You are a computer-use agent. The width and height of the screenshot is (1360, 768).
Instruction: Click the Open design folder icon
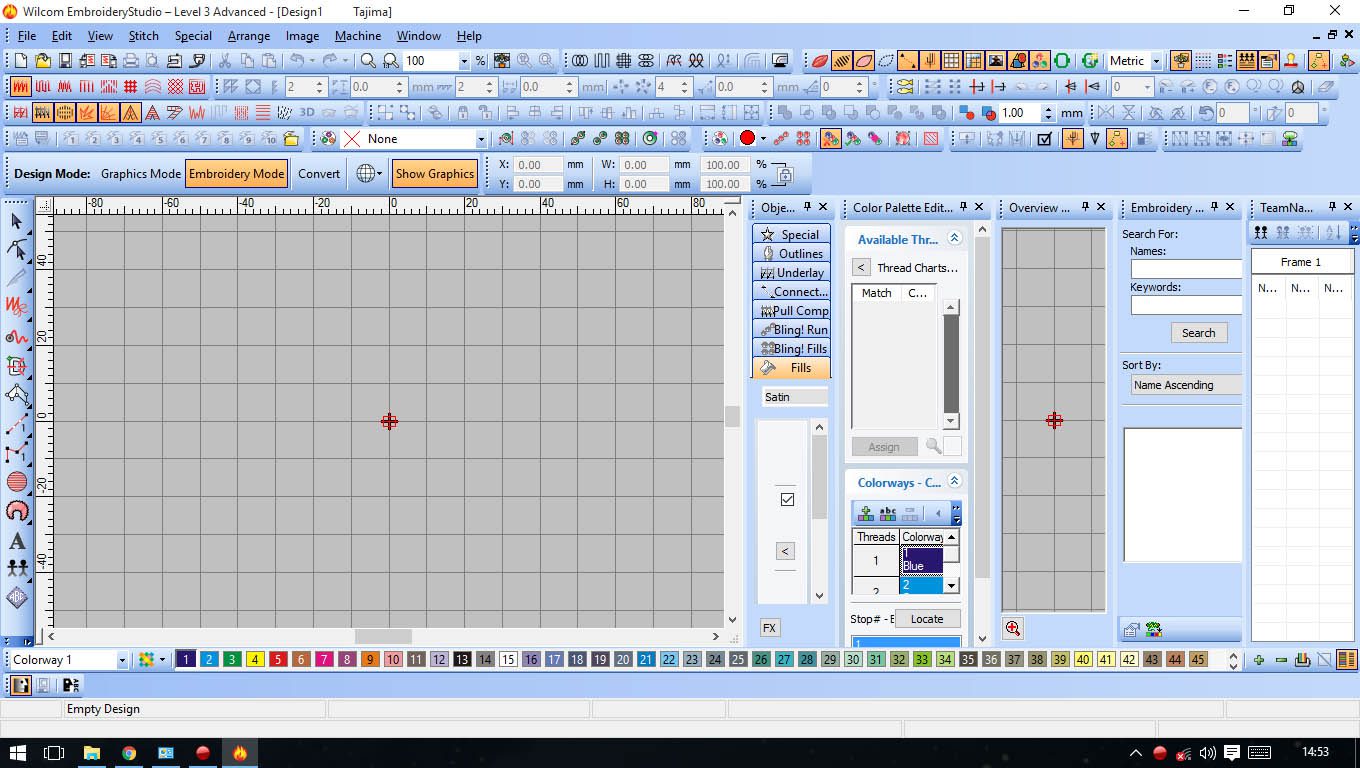pos(44,61)
